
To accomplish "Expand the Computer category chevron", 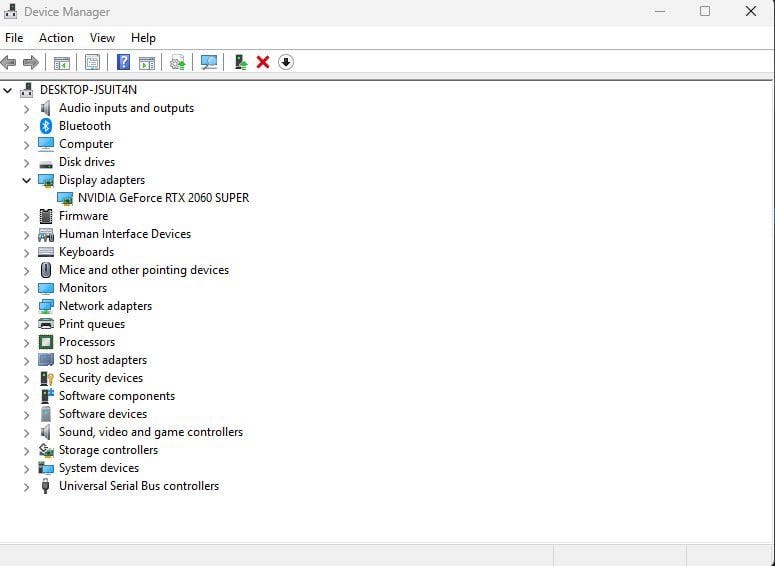I will [x=26, y=145].
